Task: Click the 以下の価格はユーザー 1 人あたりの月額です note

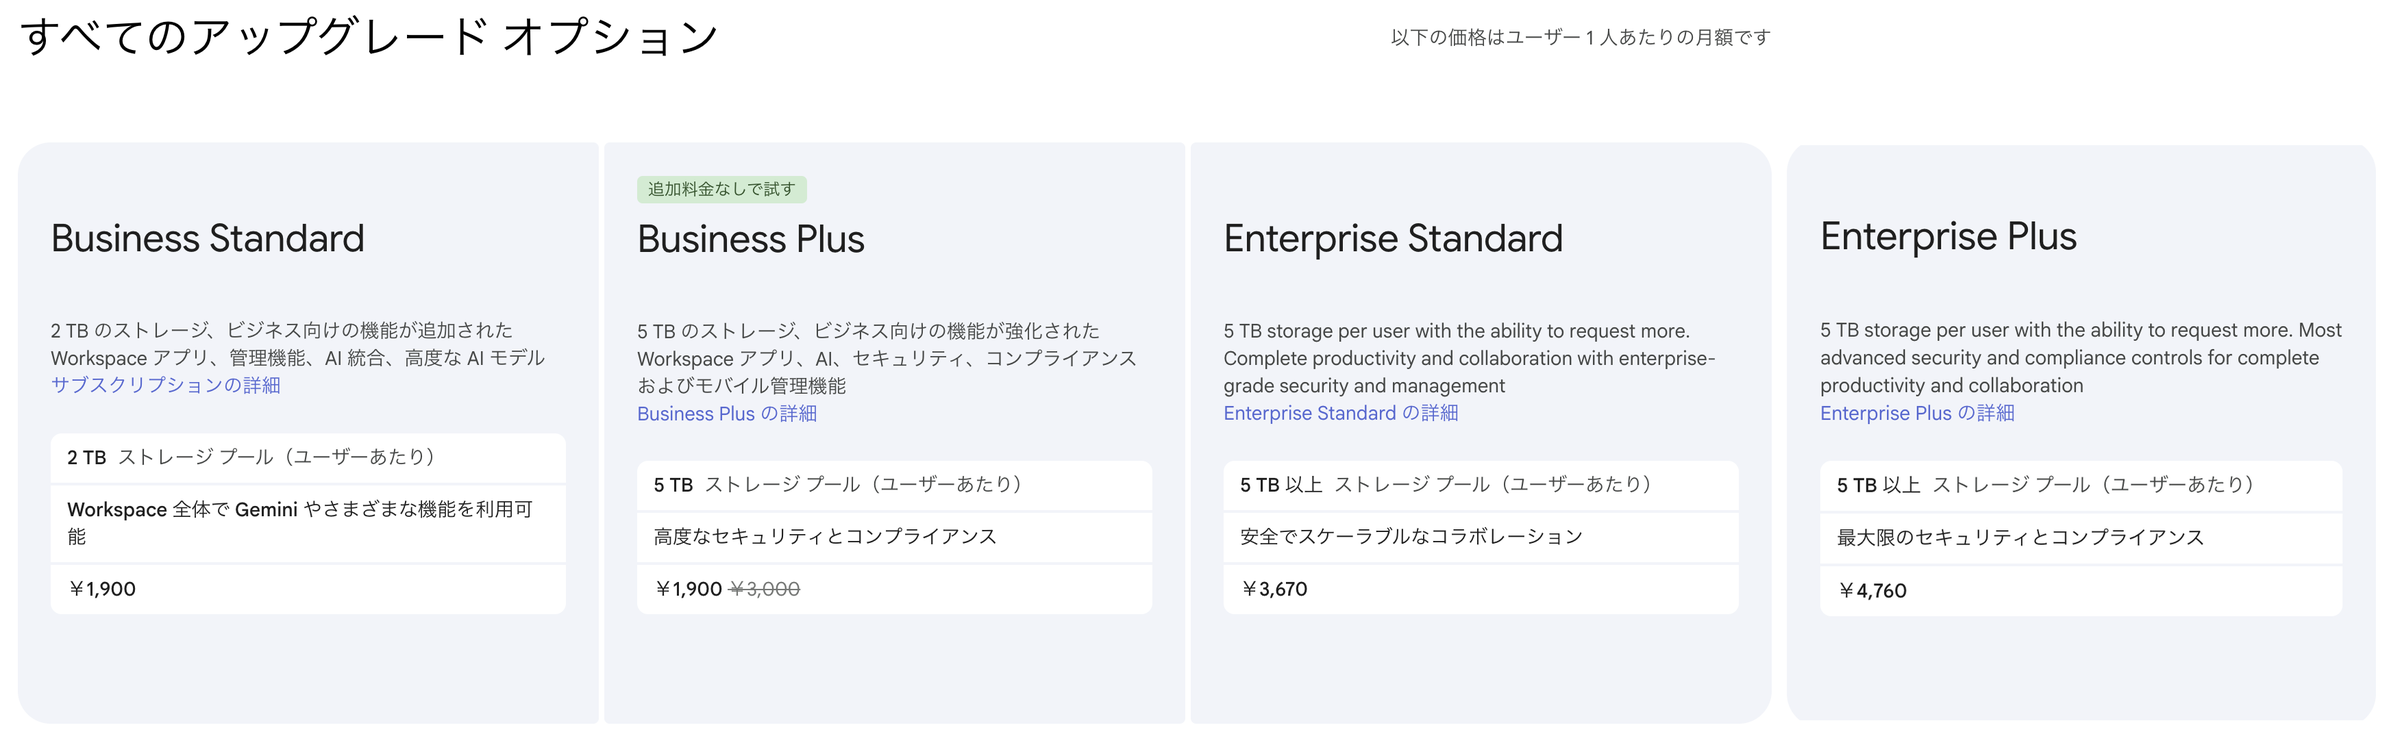Action: (x=1580, y=37)
